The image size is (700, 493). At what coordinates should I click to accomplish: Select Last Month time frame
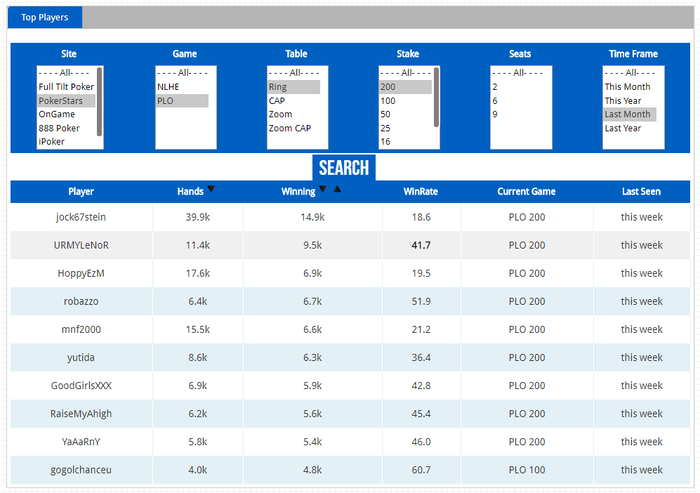(x=630, y=114)
